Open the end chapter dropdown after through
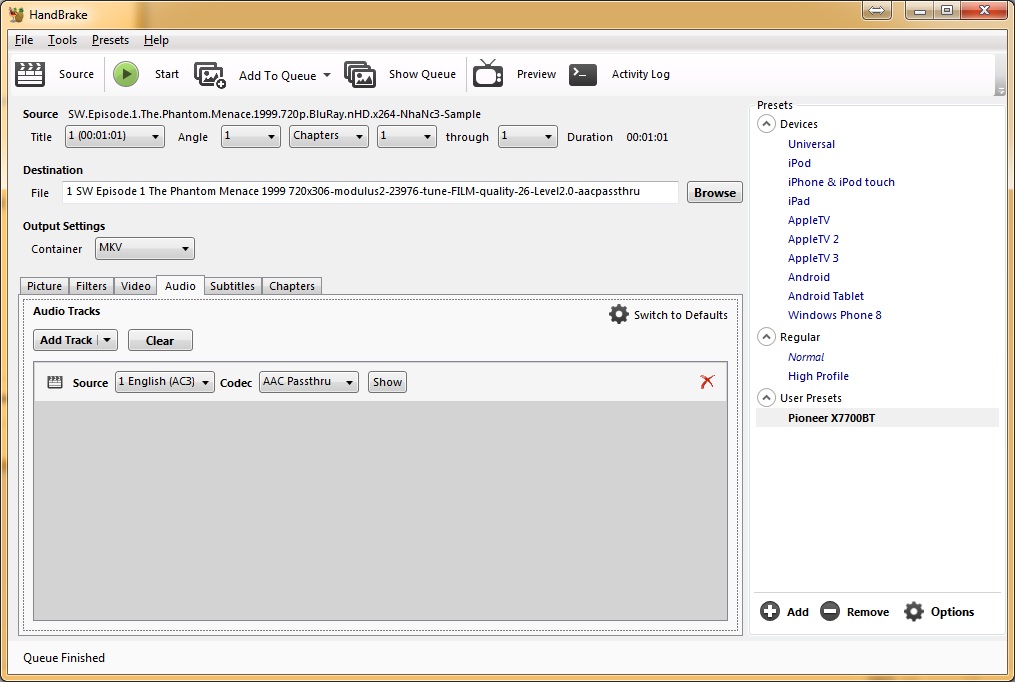Viewport: 1015px width, 682px height. coord(528,137)
